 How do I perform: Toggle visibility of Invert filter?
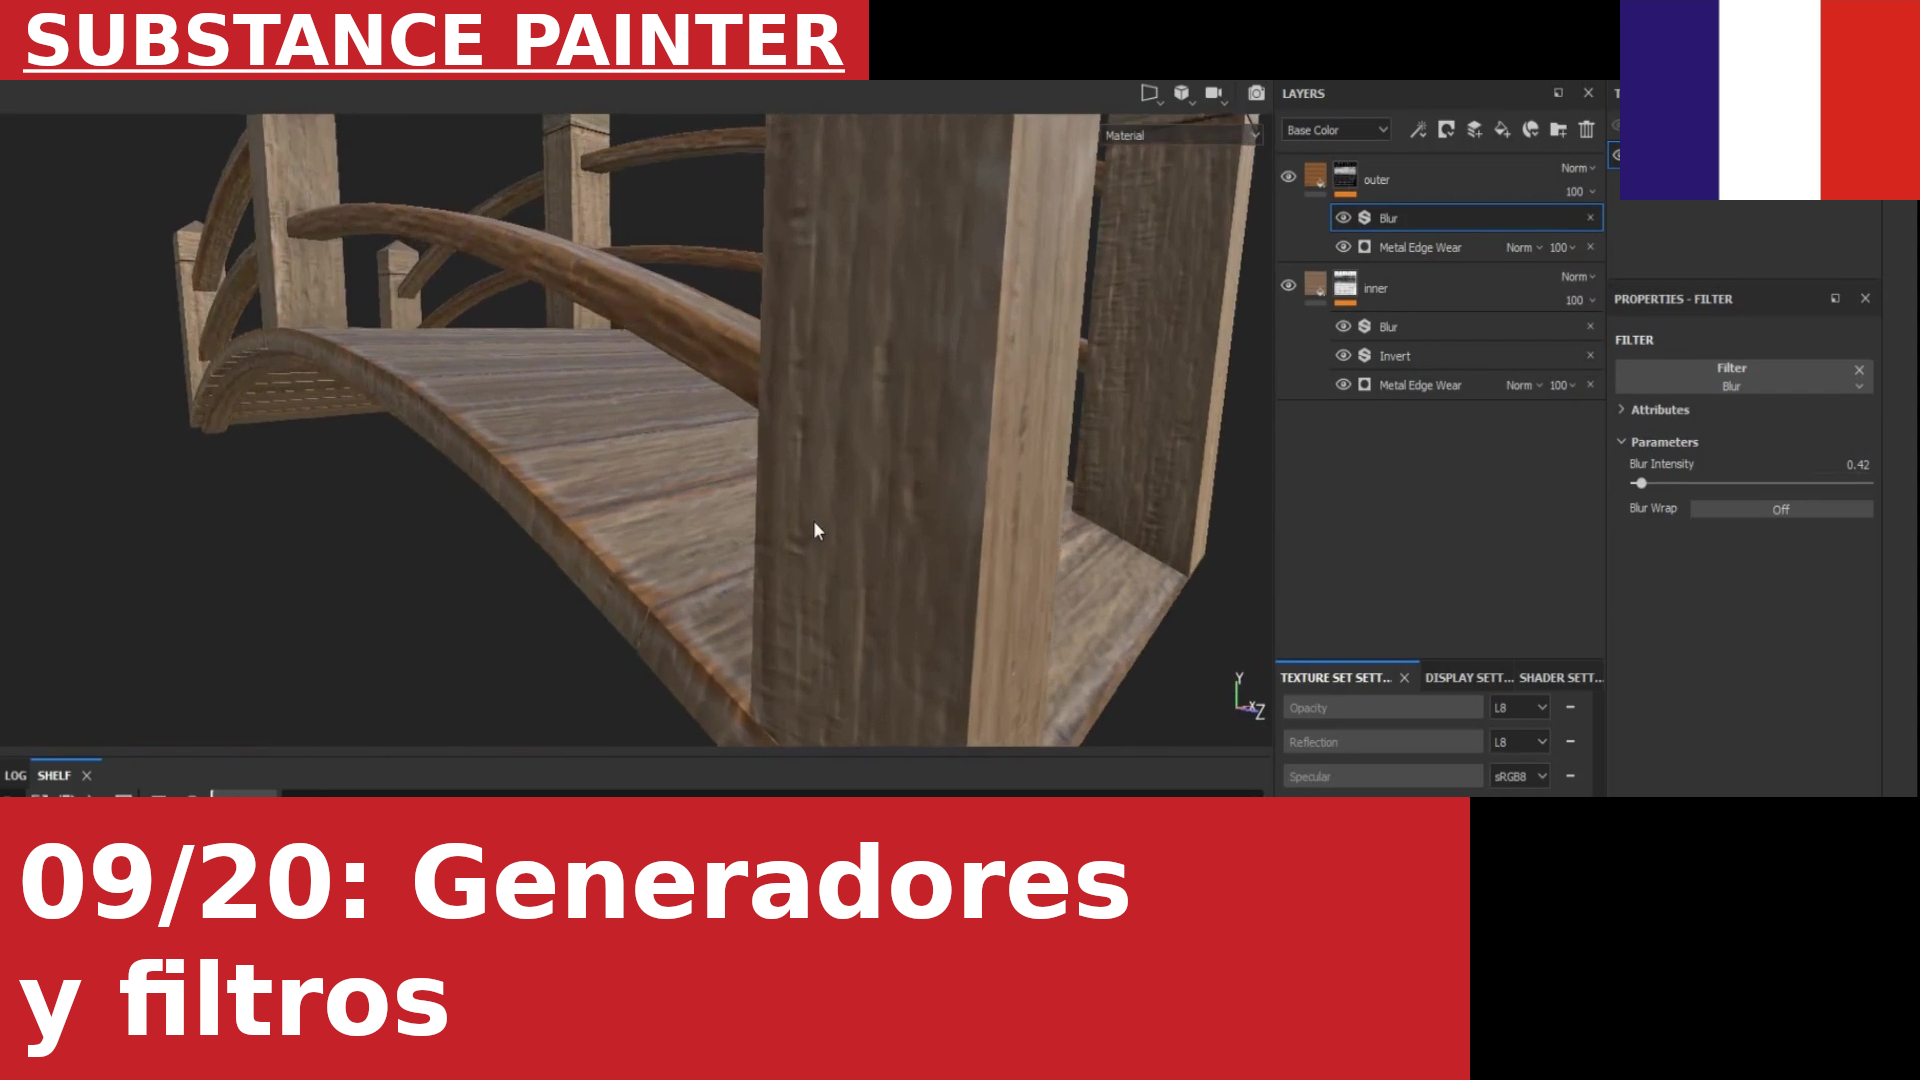click(1343, 355)
